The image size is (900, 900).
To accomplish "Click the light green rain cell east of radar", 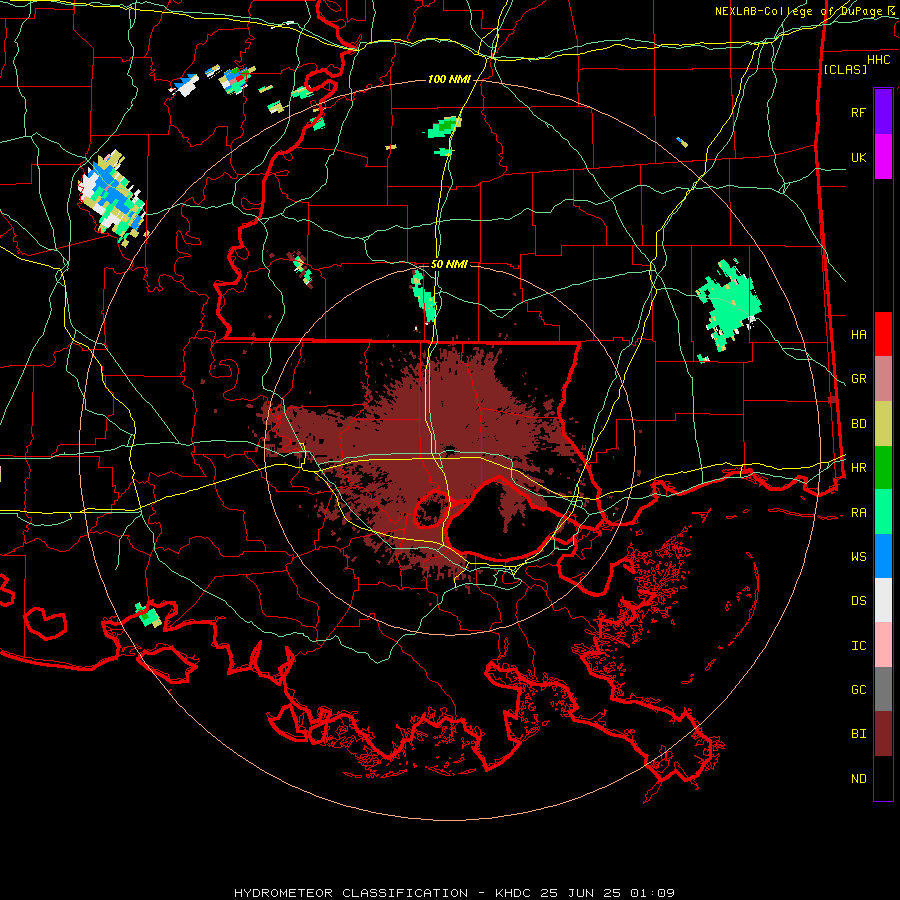I will (x=728, y=304).
